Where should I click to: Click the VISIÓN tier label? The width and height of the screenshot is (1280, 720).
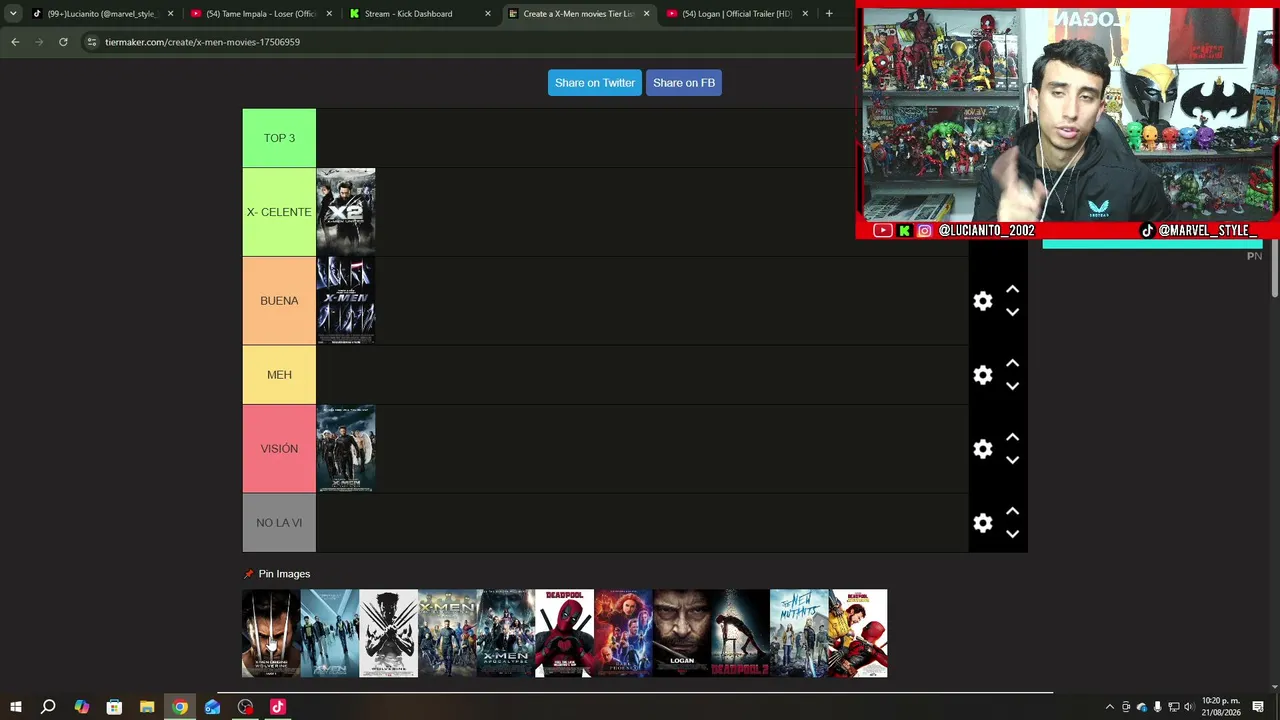tap(279, 449)
